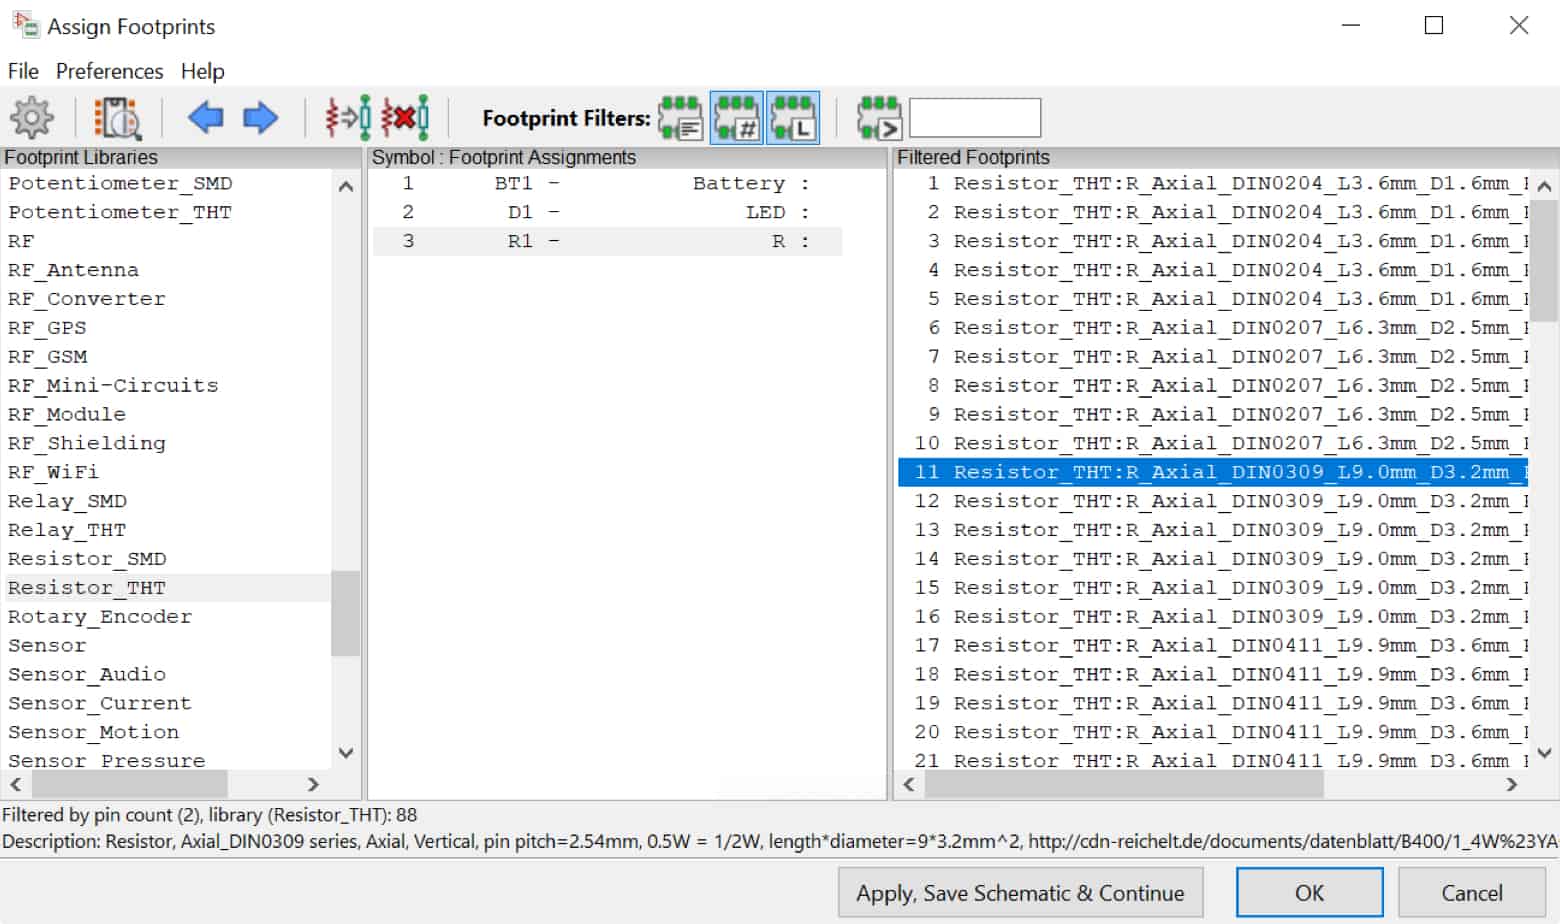Click Apply, Save Schematic & Continue
1560x924 pixels.
pyautogui.click(x=1020, y=892)
